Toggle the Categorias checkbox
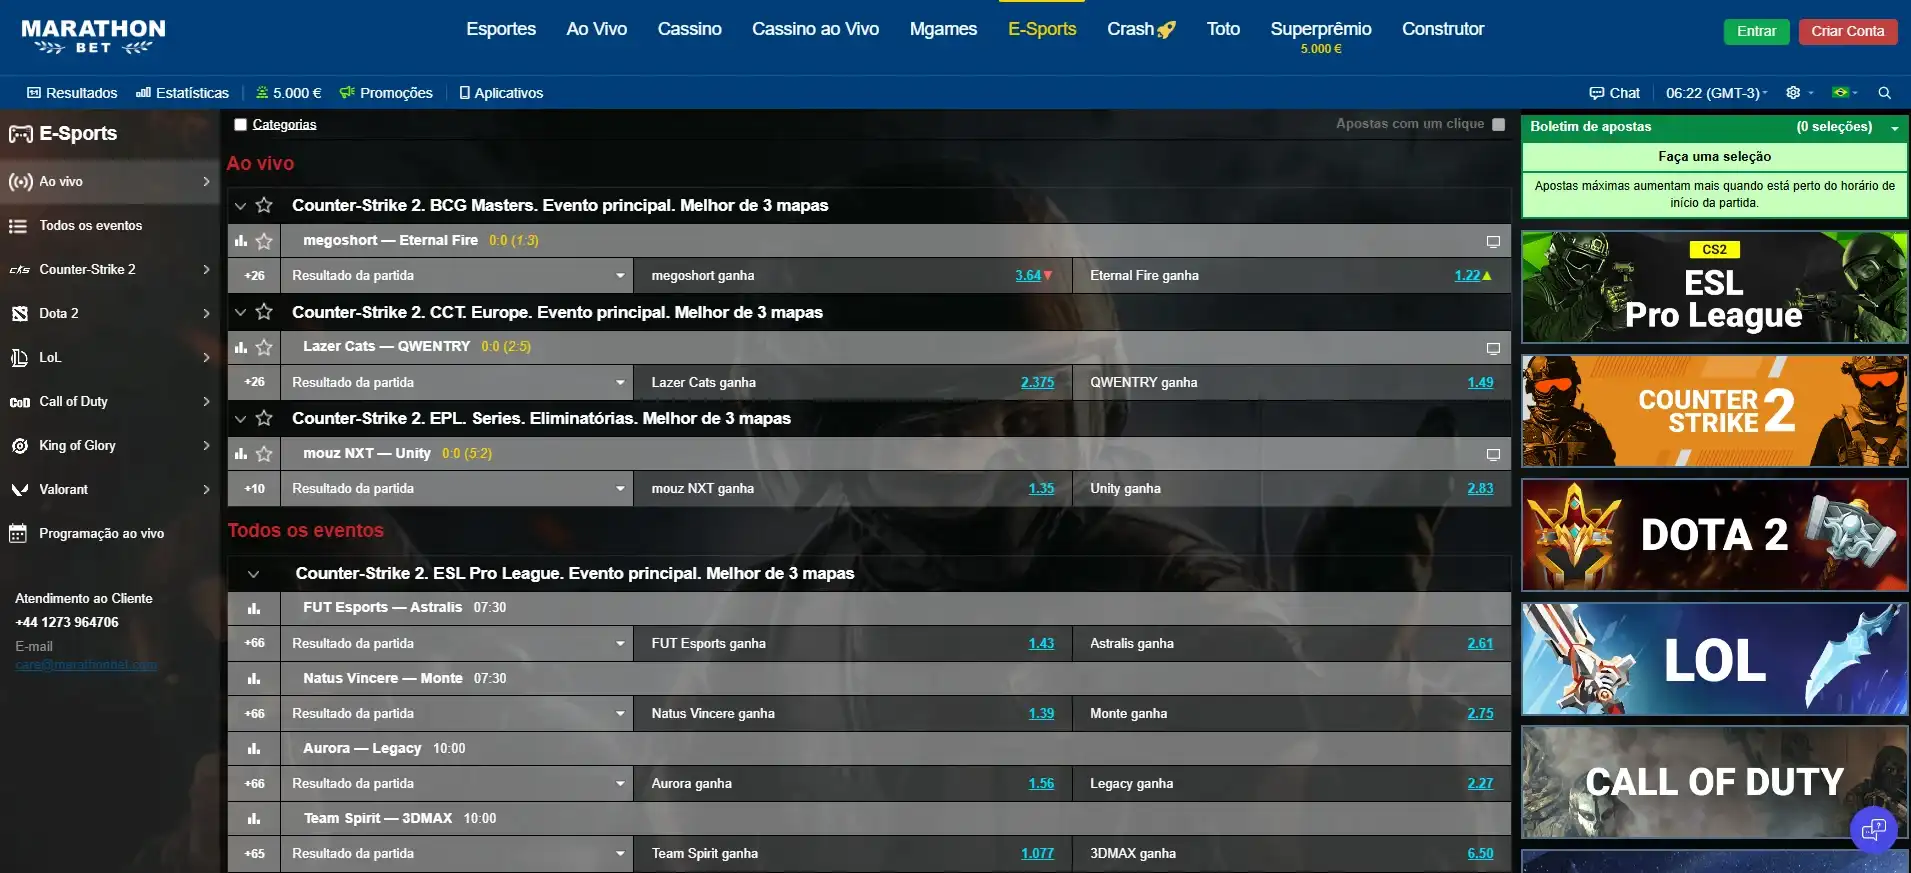 click(240, 125)
